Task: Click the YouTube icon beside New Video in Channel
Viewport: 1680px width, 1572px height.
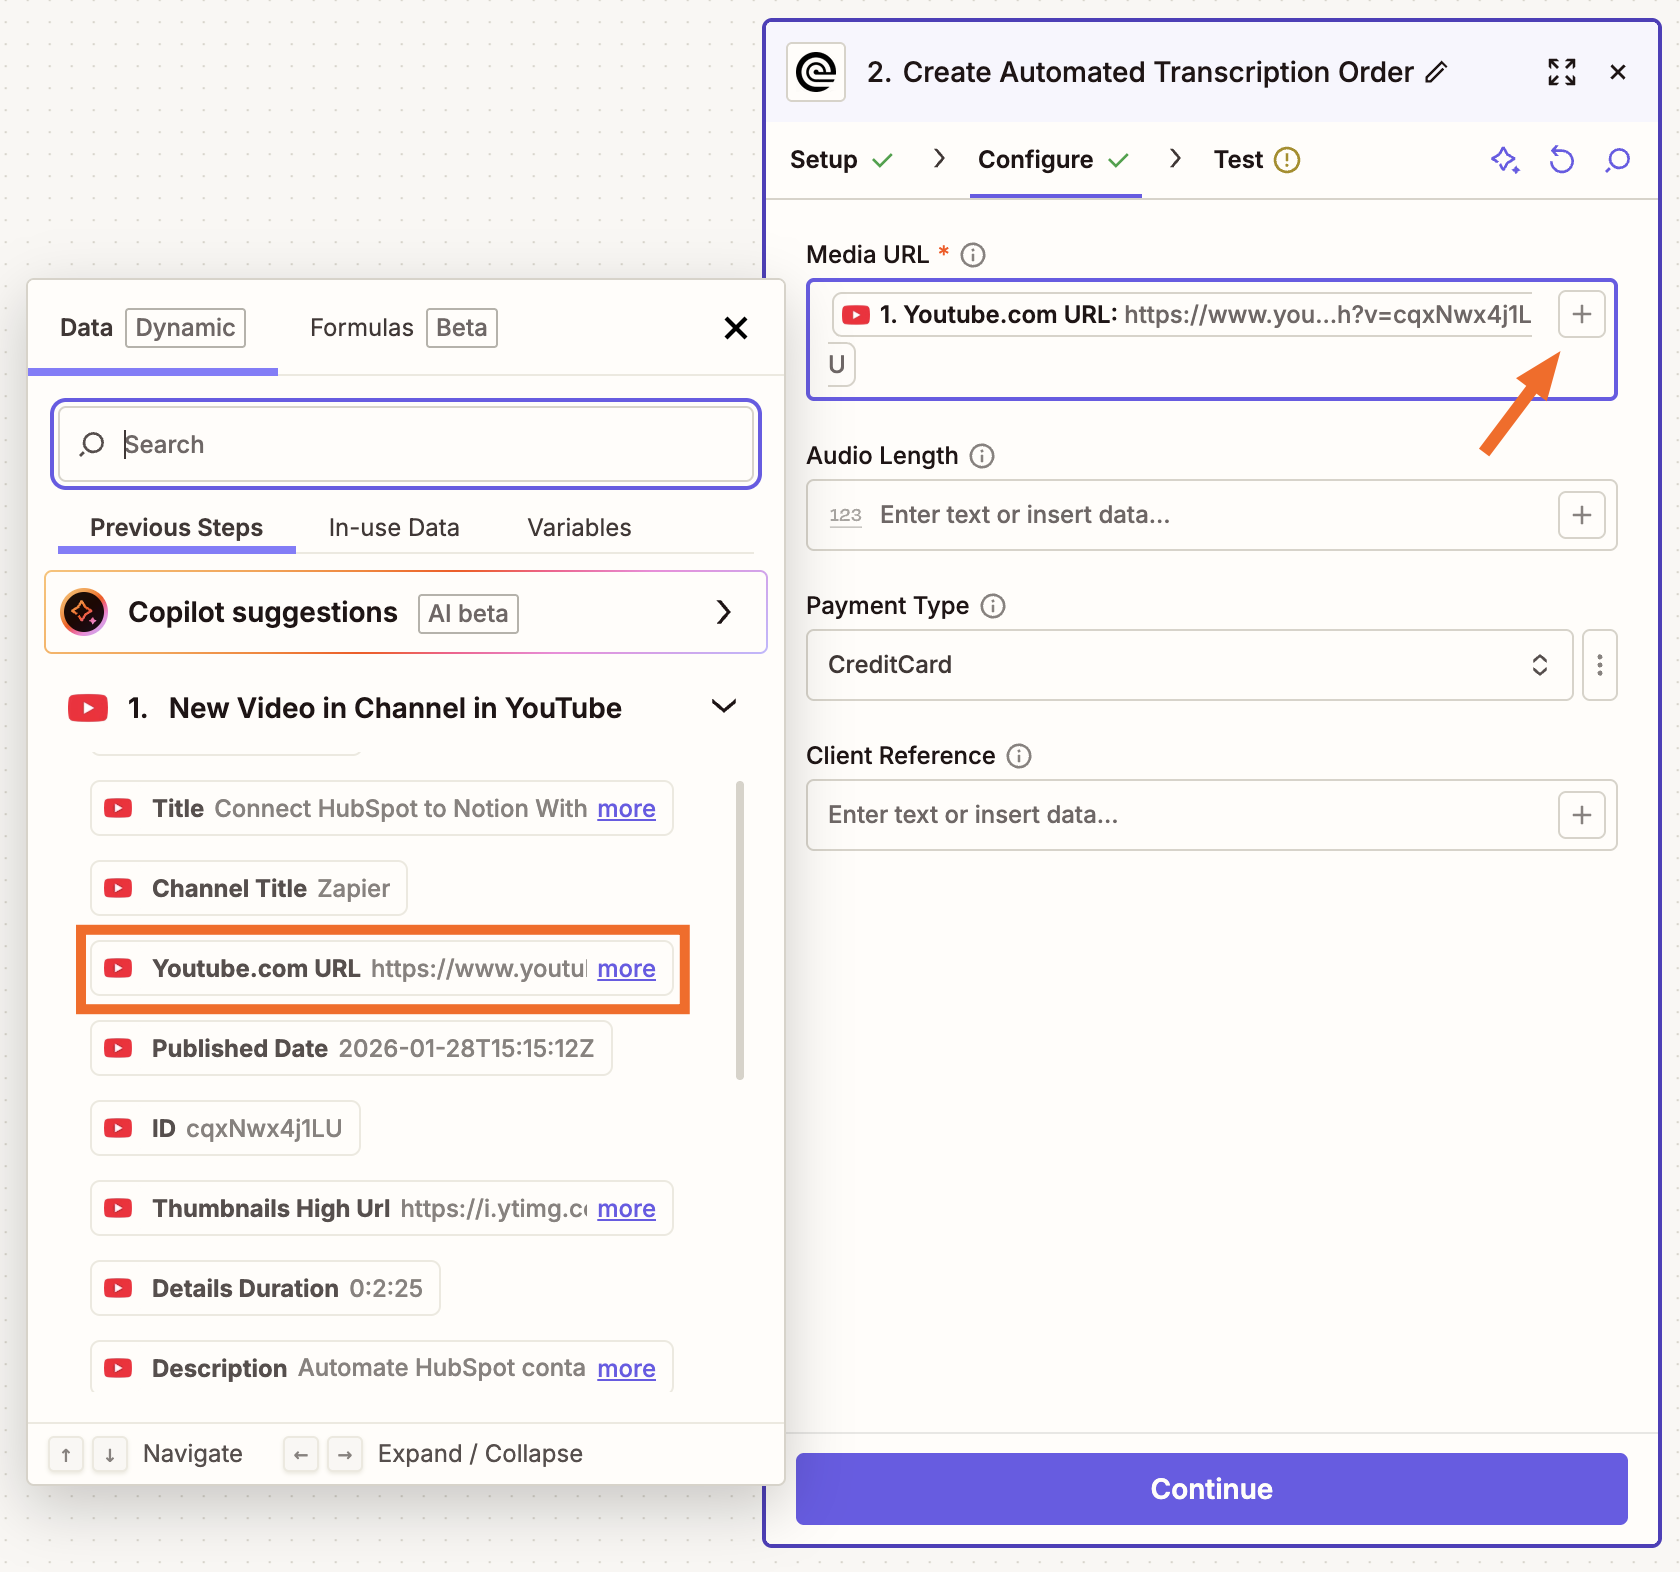Action: 88,707
